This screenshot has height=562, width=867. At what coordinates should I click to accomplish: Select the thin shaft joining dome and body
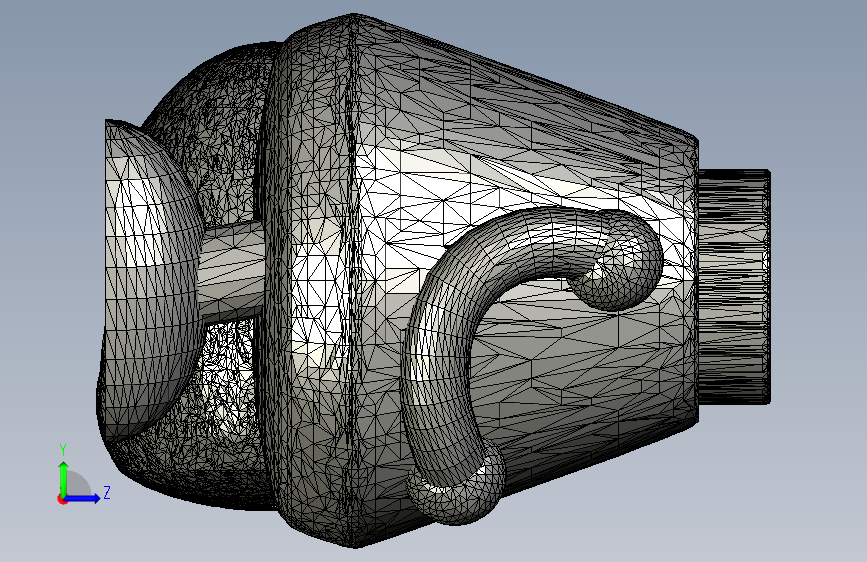point(232,271)
